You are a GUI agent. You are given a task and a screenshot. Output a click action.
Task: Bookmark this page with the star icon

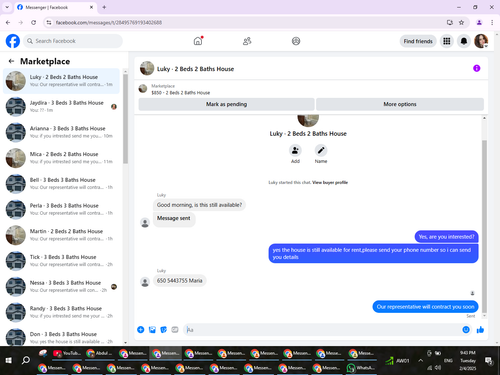click(x=461, y=22)
